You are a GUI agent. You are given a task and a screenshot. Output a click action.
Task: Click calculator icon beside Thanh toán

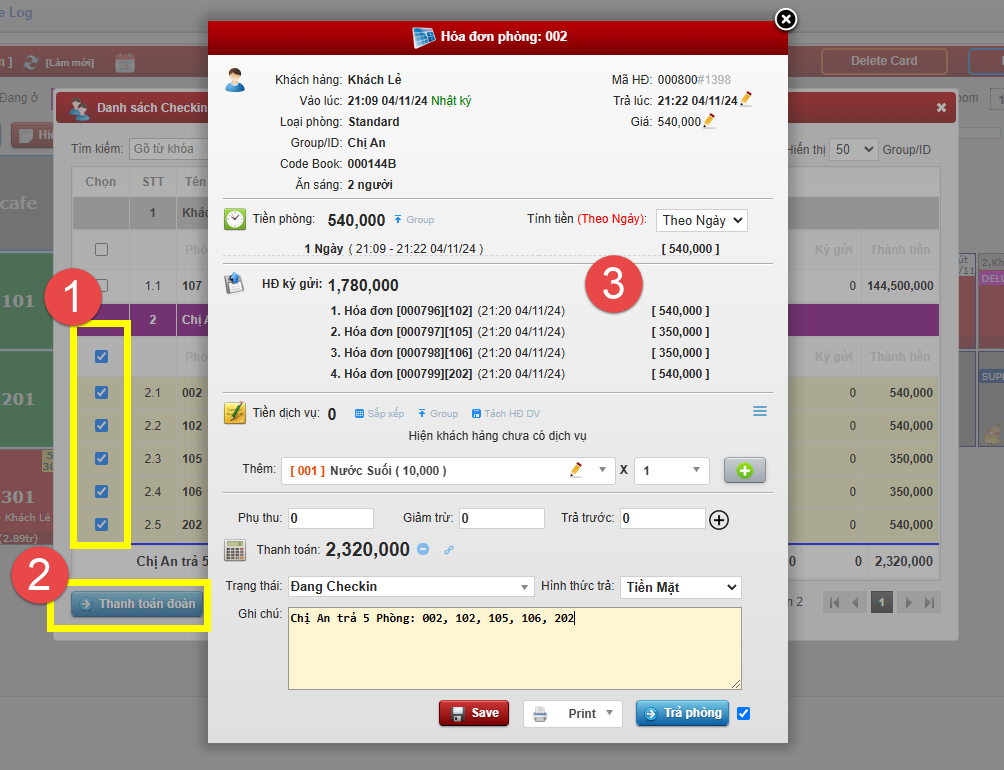point(235,550)
